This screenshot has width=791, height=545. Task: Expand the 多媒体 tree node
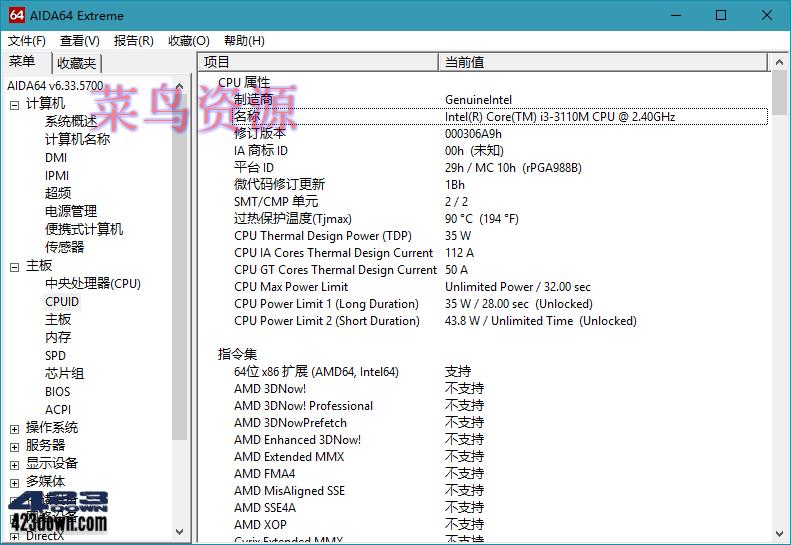pyautogui.click(x=14, y=483)
